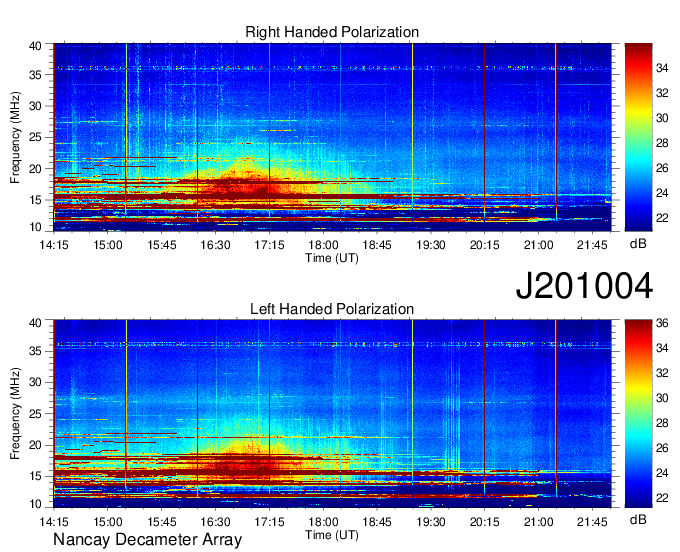680x552 pixels.
Task: Click "16:30" on the Right Handed time axis
Action: 216,245
